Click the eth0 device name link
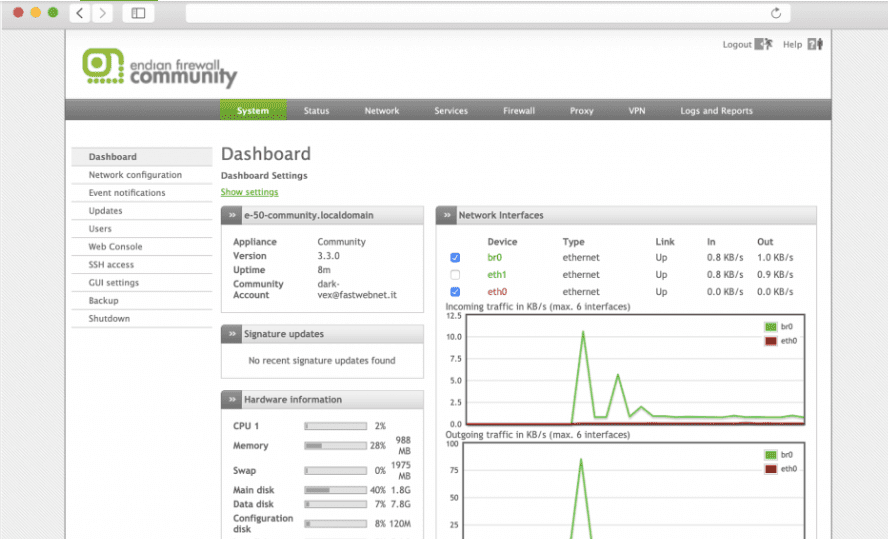 (x=497, y=292)
